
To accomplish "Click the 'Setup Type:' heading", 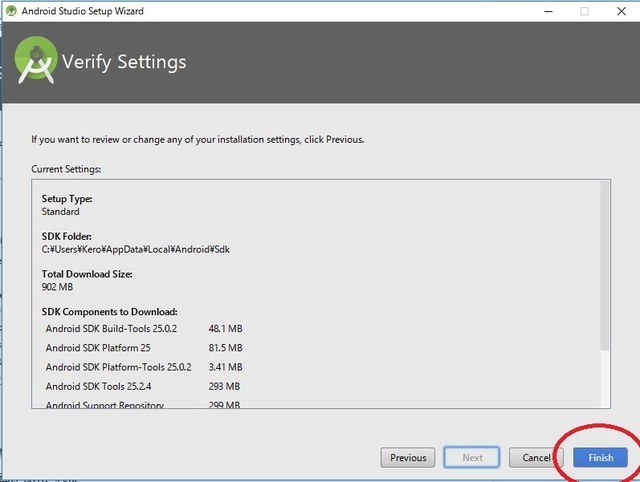I will [x=67, y=199].
